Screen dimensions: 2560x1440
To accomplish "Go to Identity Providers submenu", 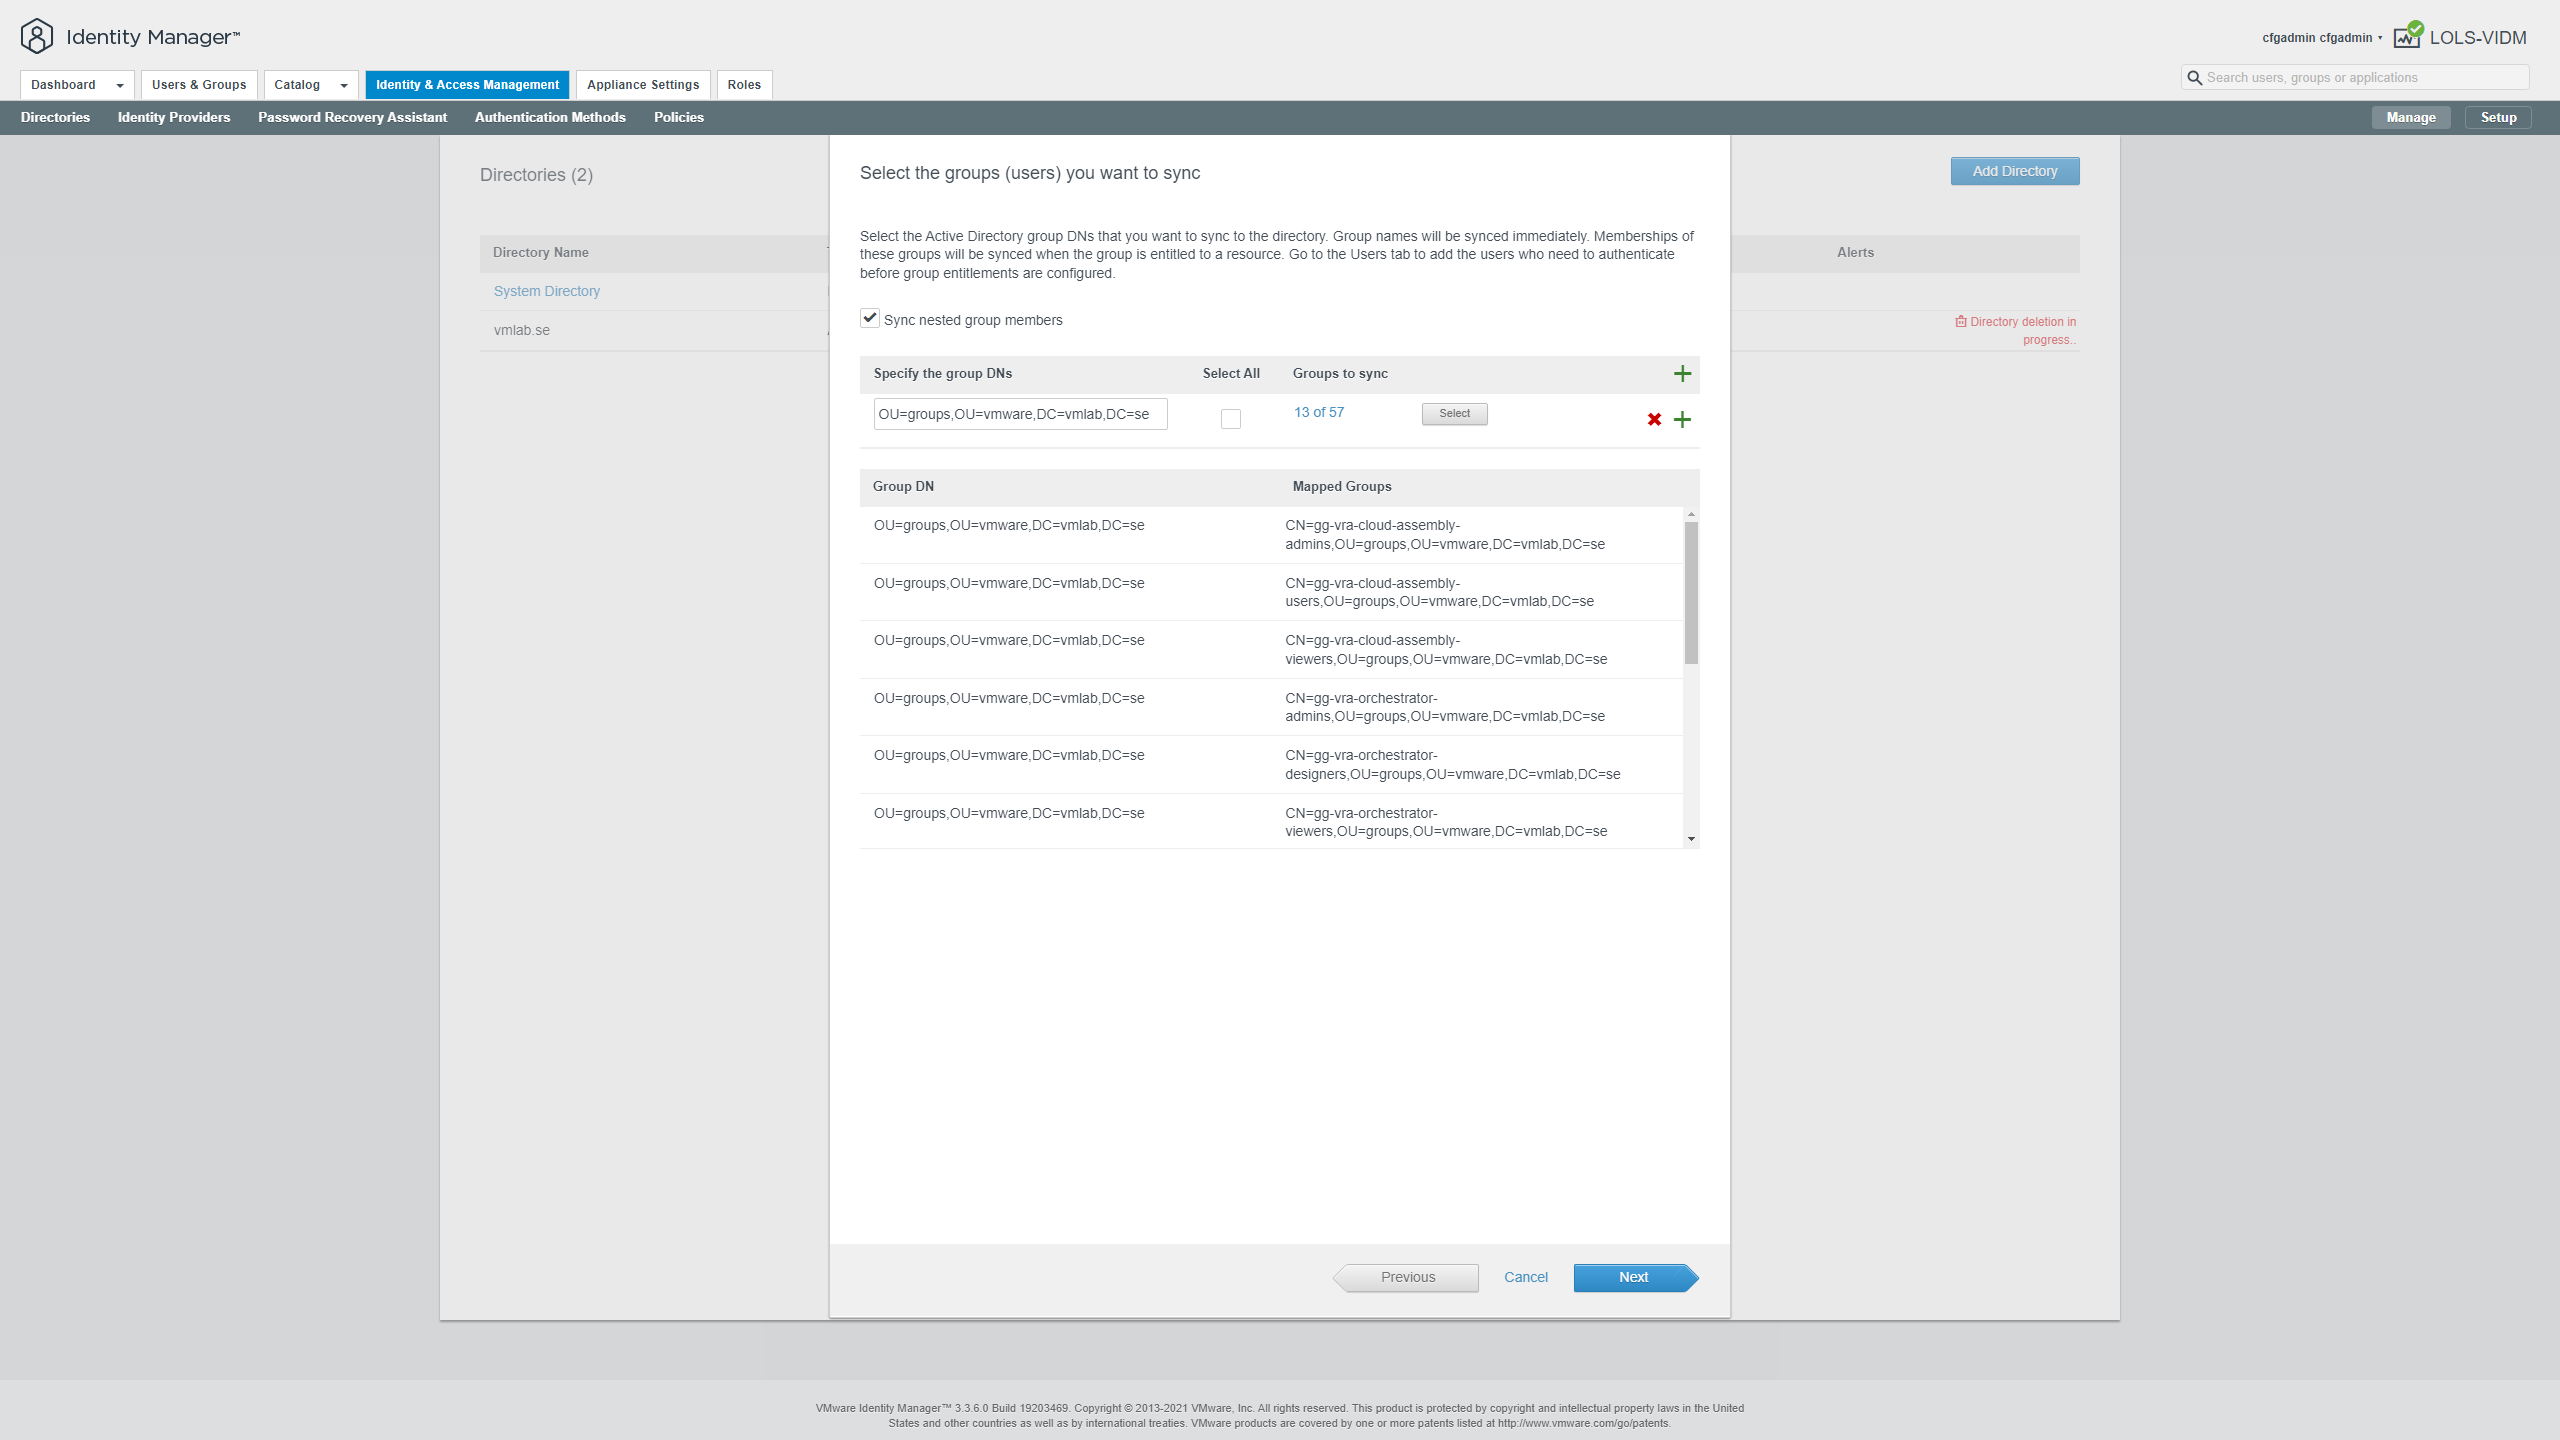I will pos(174,117).
